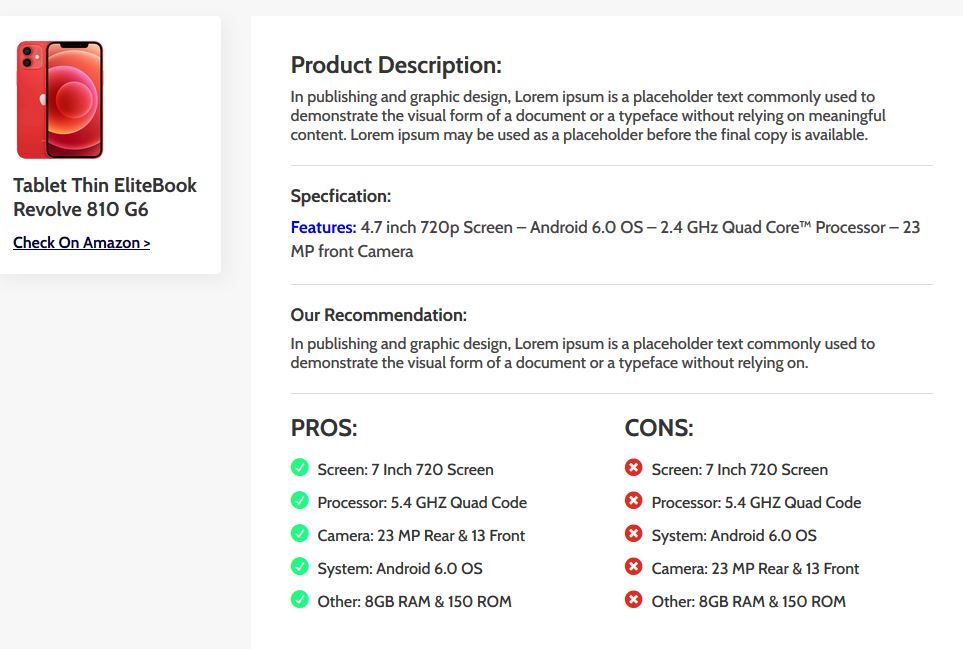Click green check icon beside Processor pro
Viewport: 963px width, 649px height.
(x=299, y=500)
